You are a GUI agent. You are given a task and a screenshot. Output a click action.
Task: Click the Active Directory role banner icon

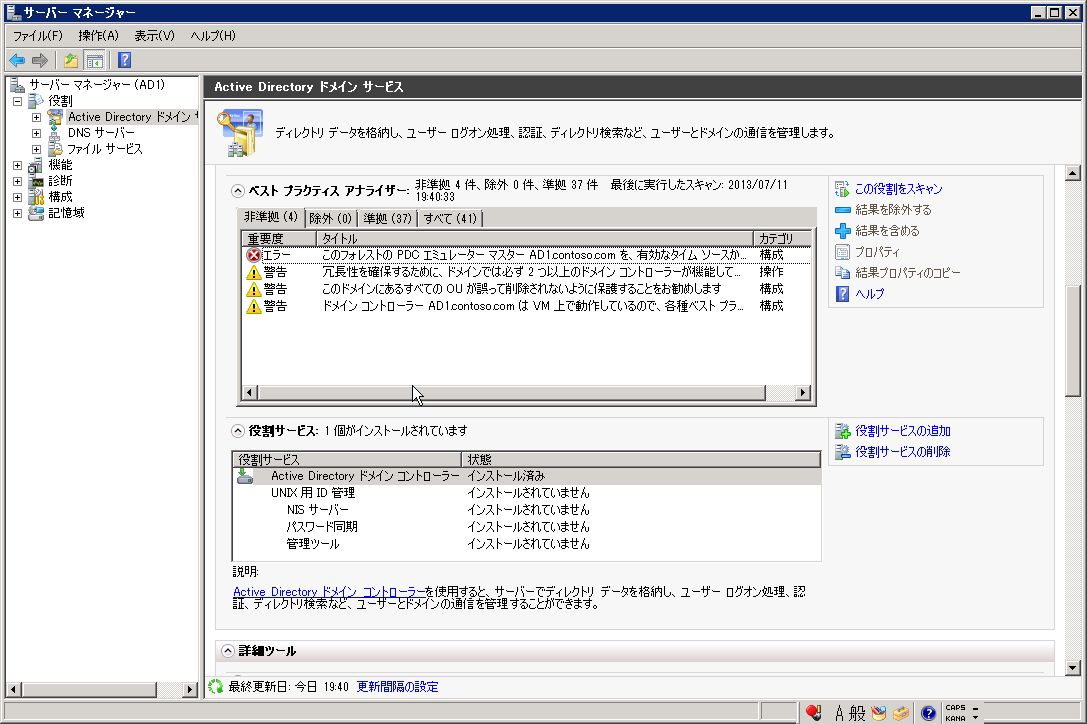coord(240,132)
